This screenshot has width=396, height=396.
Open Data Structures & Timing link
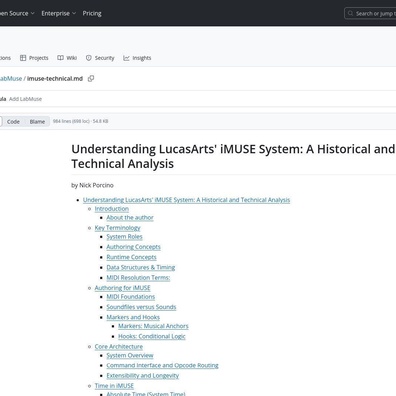[141, 267]
